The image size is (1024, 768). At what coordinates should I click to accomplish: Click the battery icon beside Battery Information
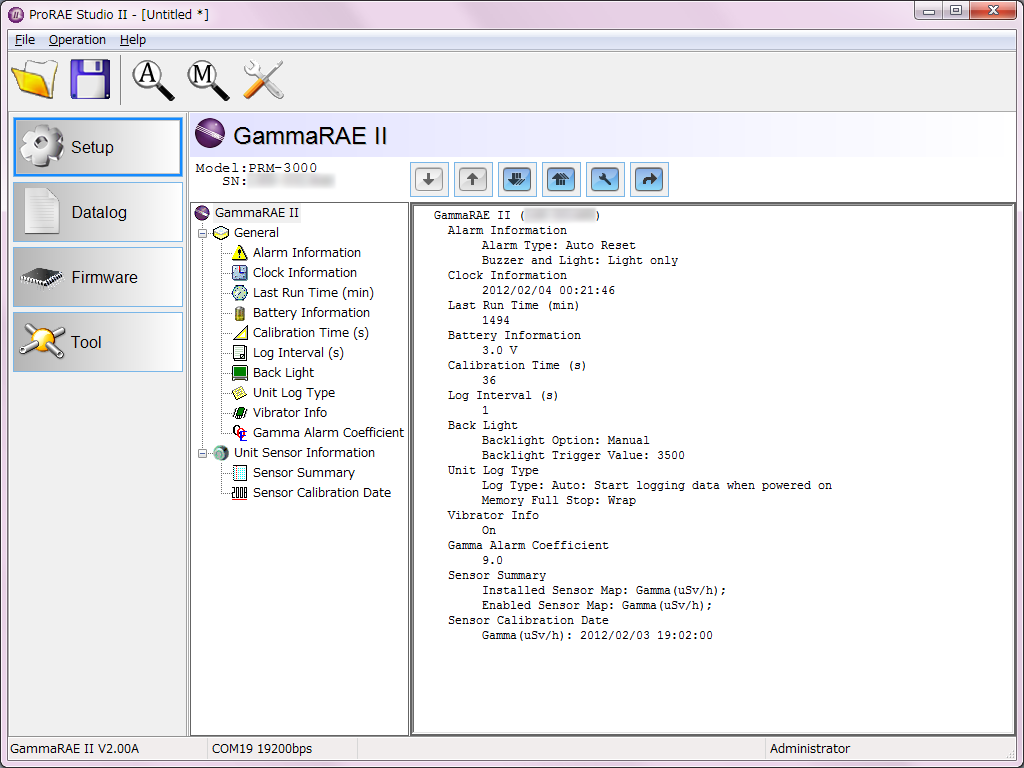(x=240, y=313)
